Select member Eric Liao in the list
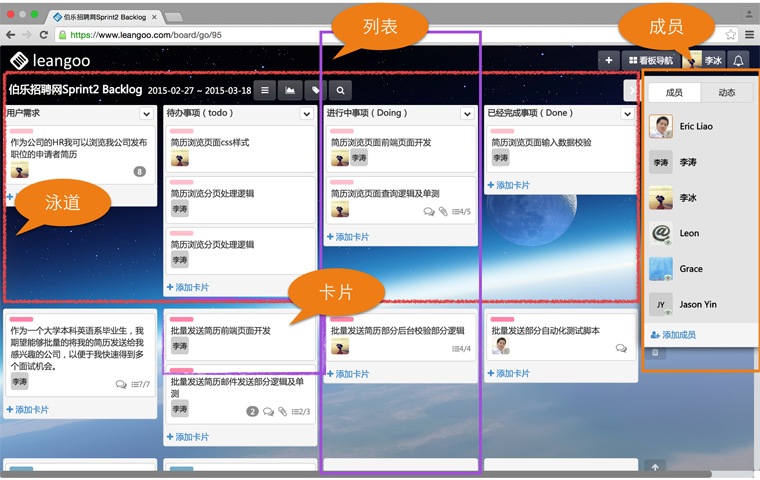Image resolution: width=760 pixels, height=480 pixels. click(x=696, y=127)
